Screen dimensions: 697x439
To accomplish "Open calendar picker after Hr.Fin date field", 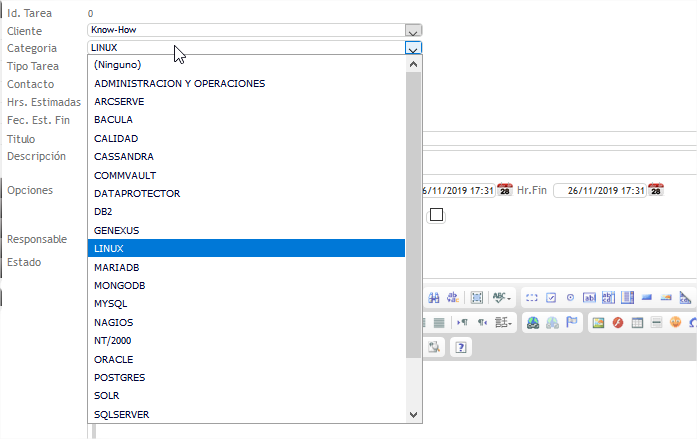I will 656,190.
